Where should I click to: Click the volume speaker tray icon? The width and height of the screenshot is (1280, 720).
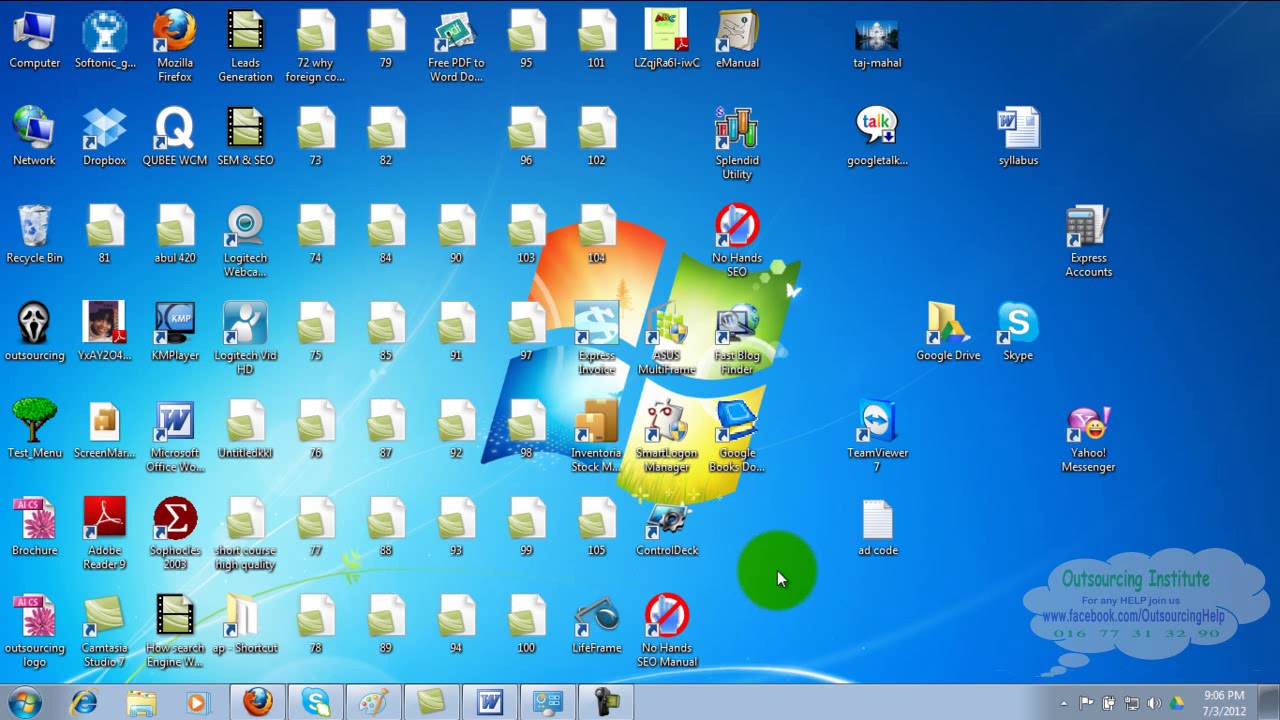(1154, 704)
